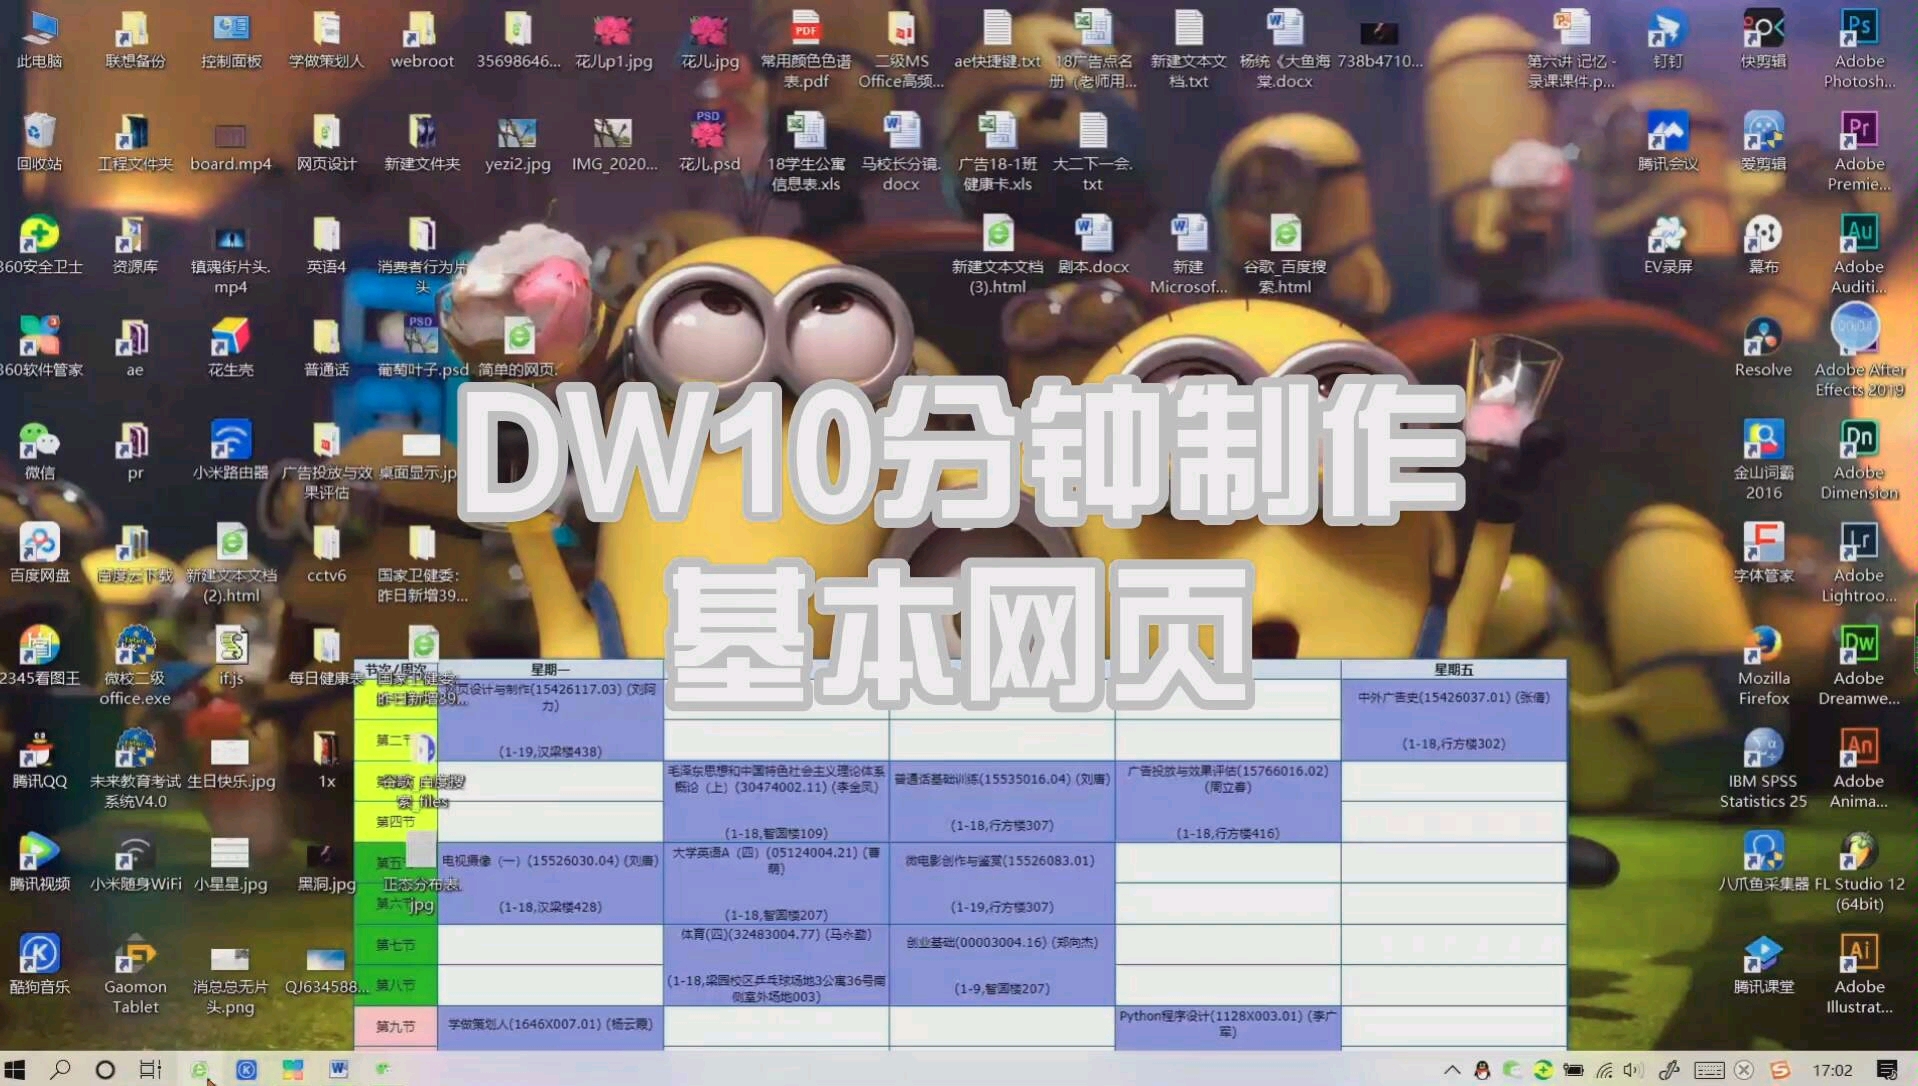Launch Adobe Dreamweaver desktop icon
The width and height of the screenshot is (1918, 1086).
1859,666
